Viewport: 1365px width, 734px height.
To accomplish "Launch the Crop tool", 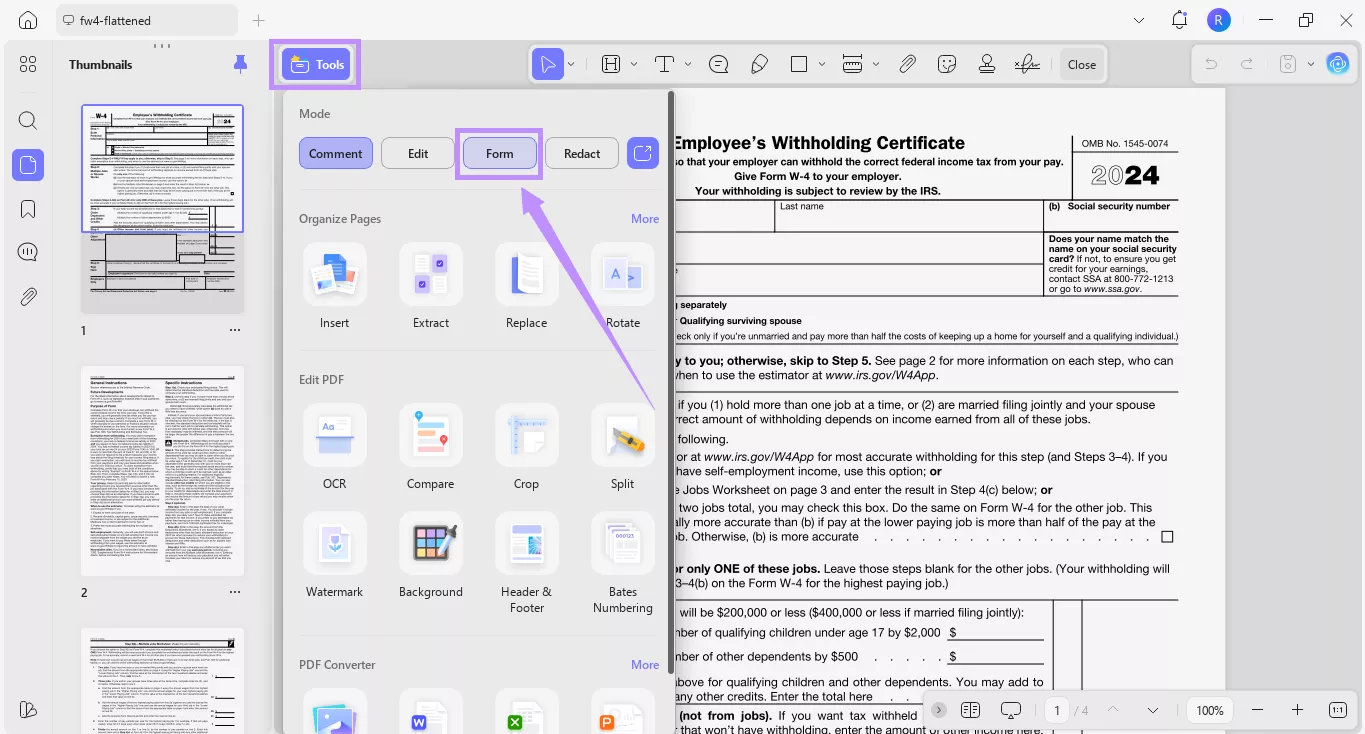I will [x=526, y=447].
